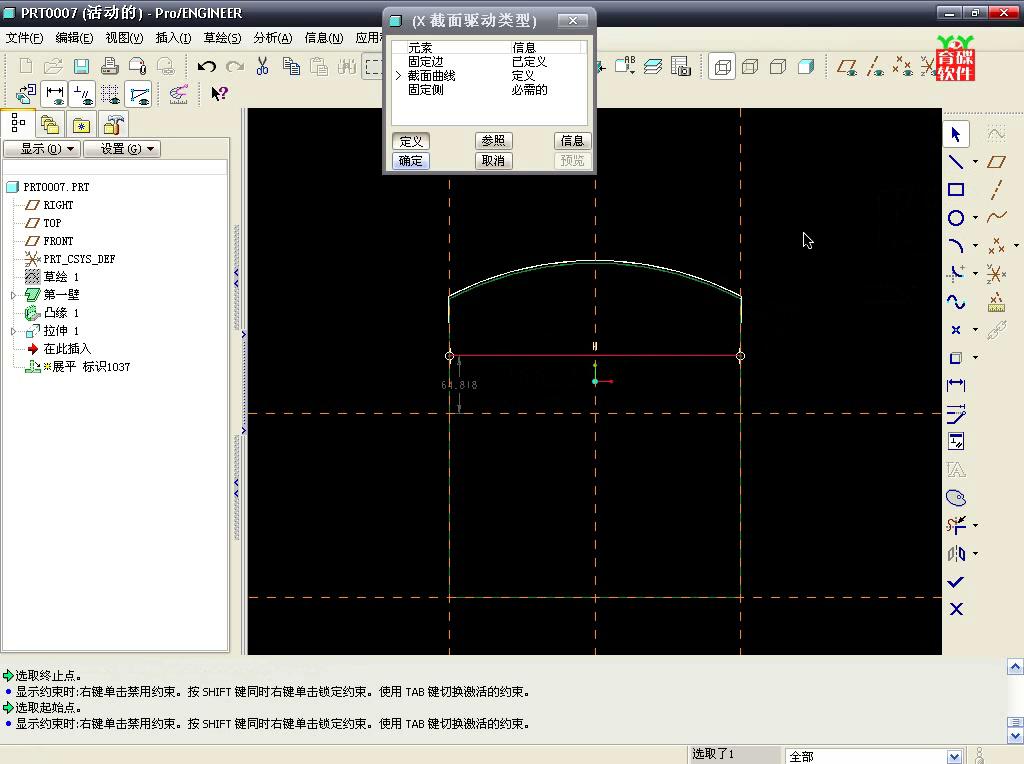Open the Arc tool flyout arrow
The width and height of the screenshot is (1024, 764).
tap(975, 246)
